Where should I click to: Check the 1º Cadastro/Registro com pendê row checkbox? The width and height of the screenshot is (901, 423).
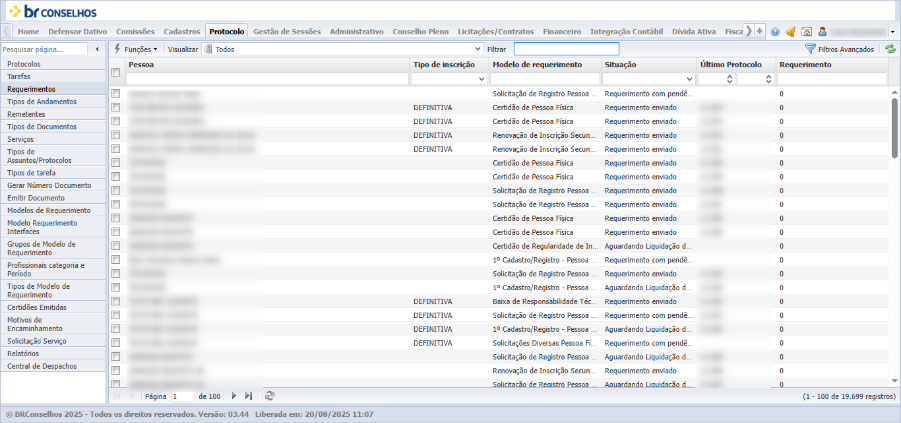(x=115, y=260)
